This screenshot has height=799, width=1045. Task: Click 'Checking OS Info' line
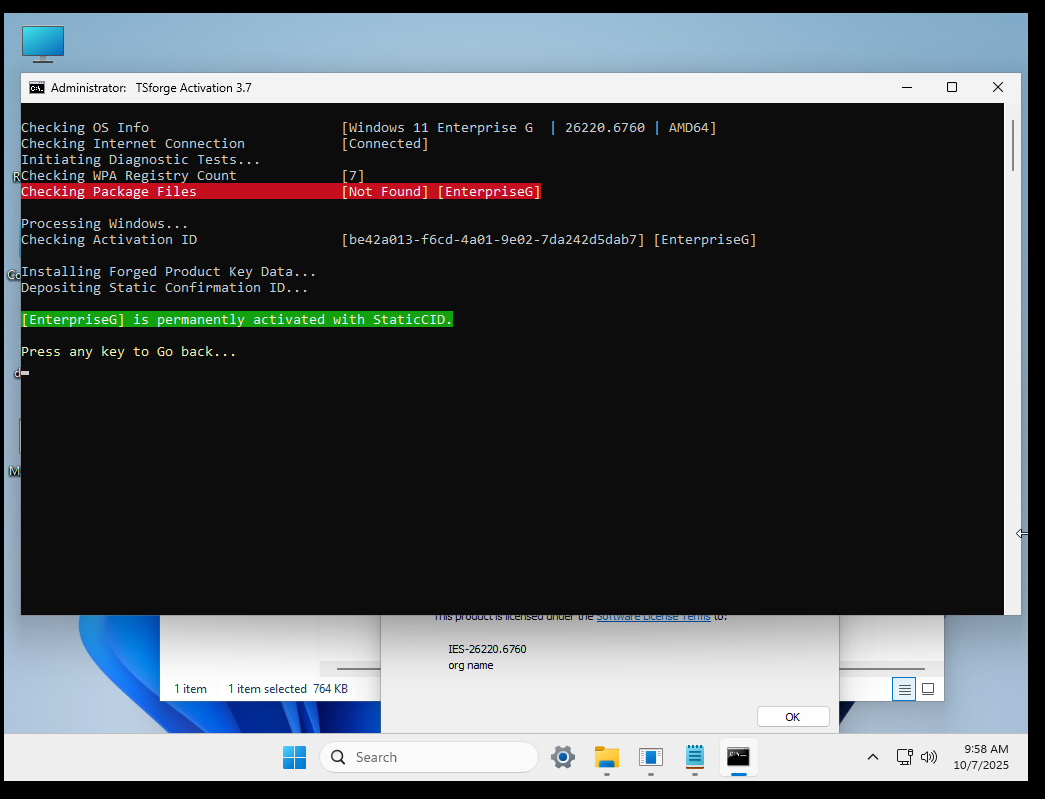point(369,128)
